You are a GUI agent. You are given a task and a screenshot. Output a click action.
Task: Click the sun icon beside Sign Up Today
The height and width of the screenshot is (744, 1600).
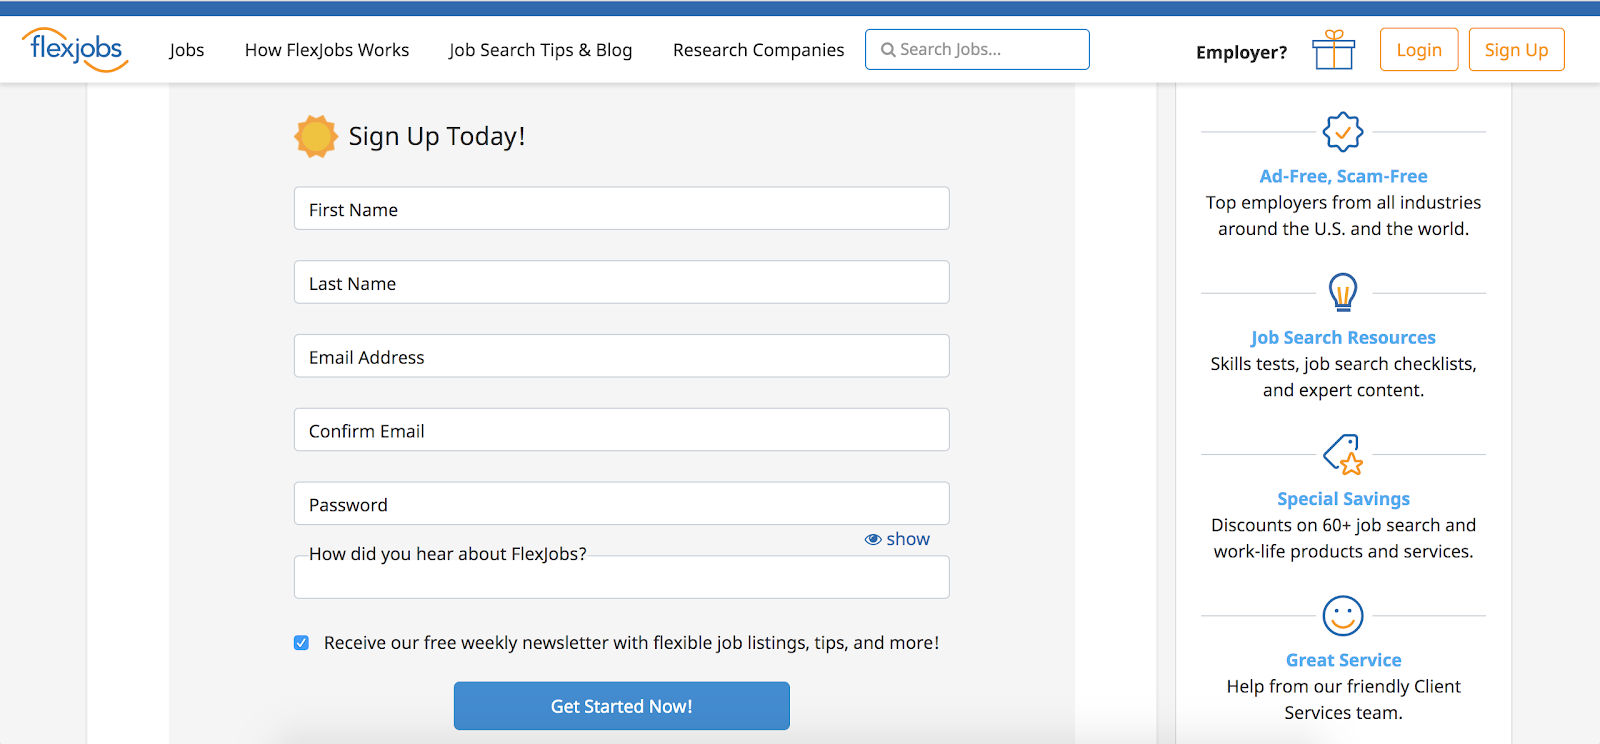tap(316, 137)
